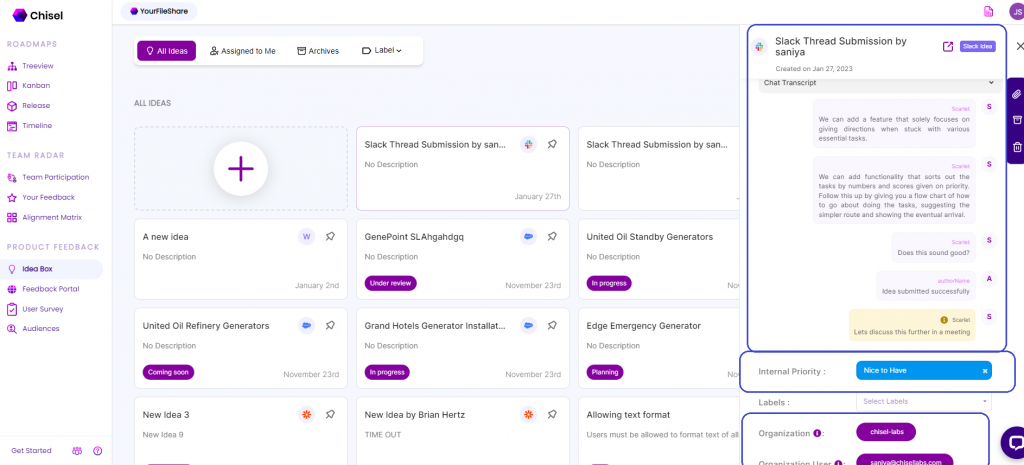Viewport: 1024px width, 465px height.
Task: Open the JS user profile avatar
Action: coord(1017,11)
